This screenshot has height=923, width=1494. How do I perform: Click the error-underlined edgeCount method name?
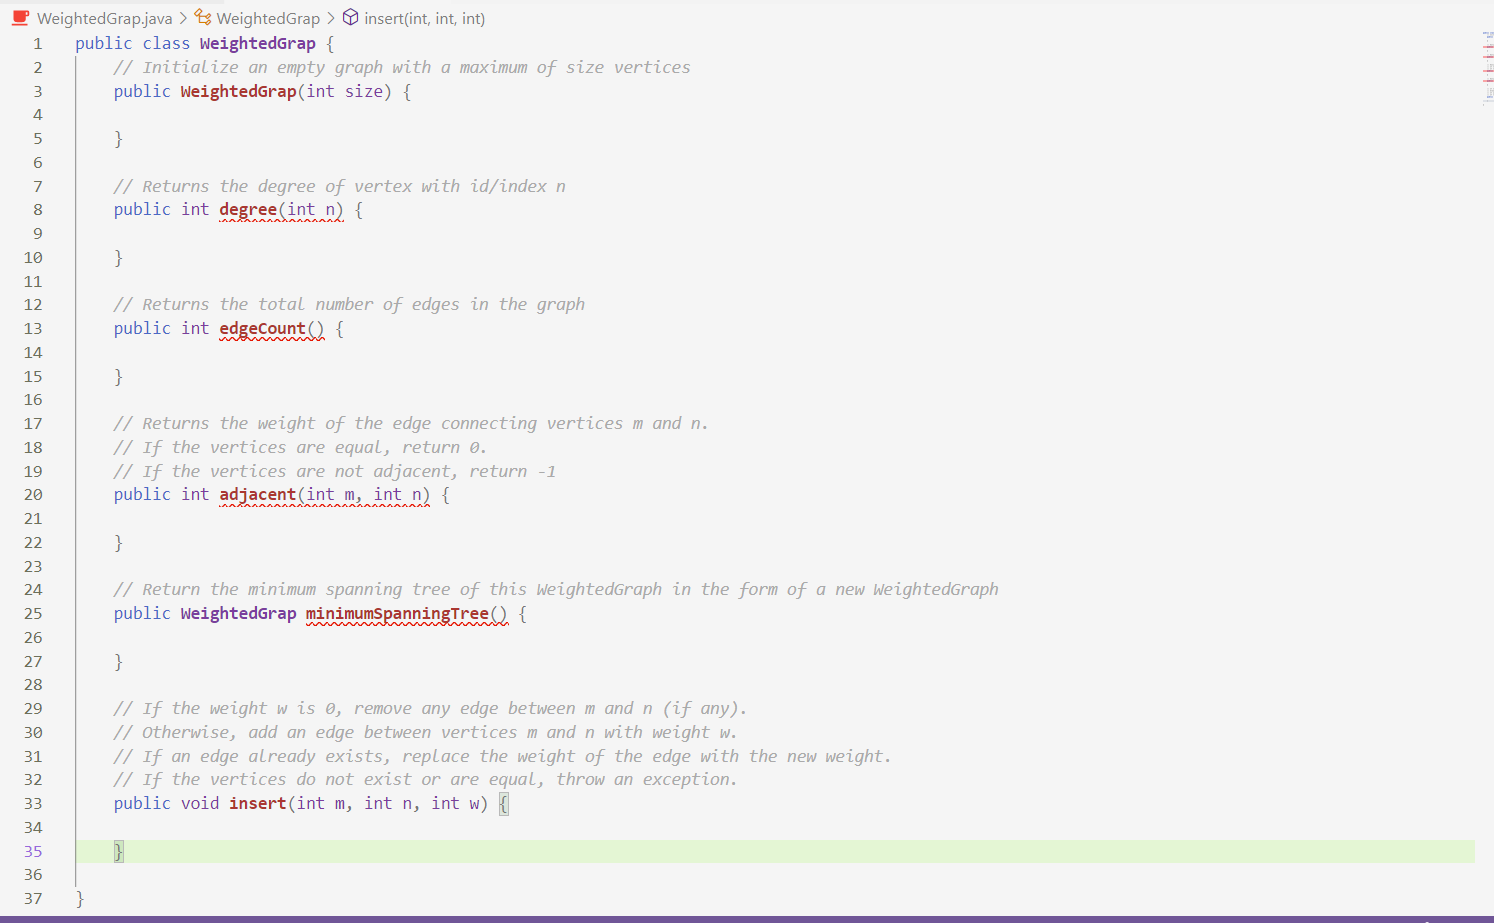point(264,328)
